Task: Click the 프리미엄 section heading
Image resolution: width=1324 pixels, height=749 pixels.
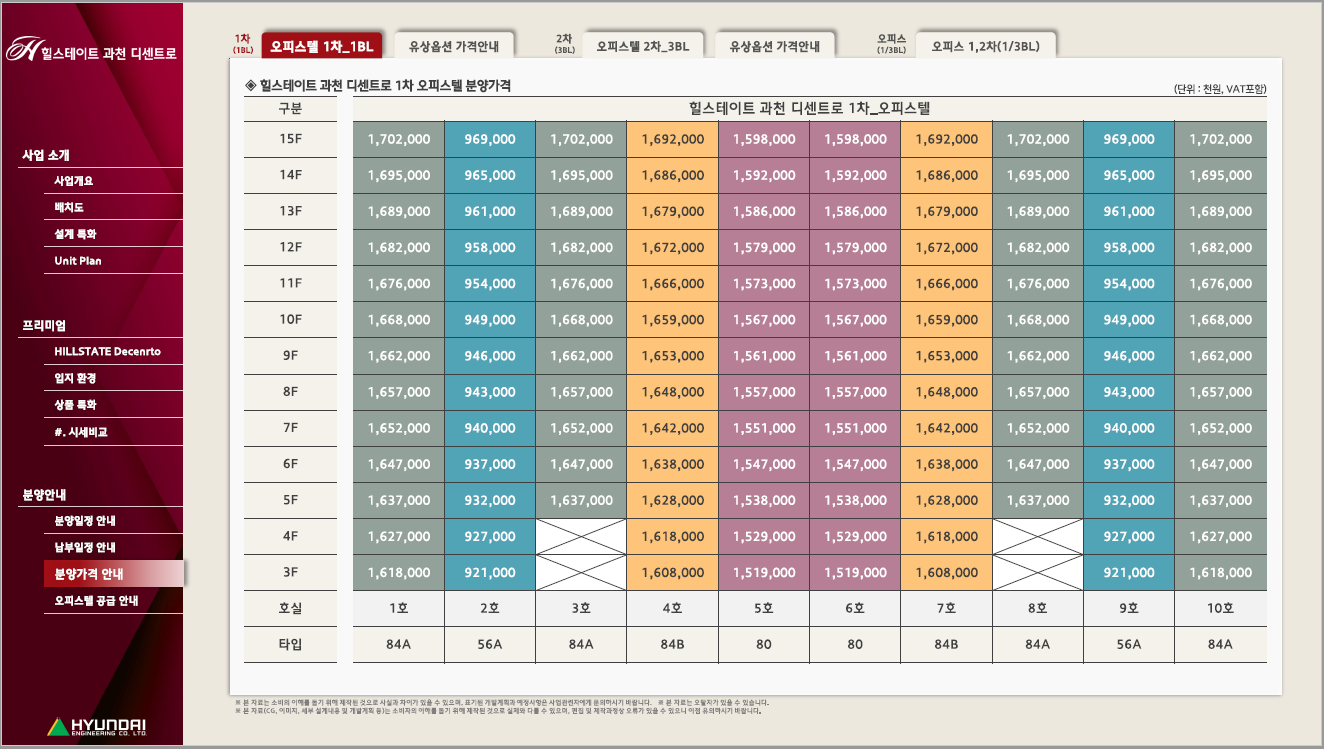Action: [x=44, y=325]
